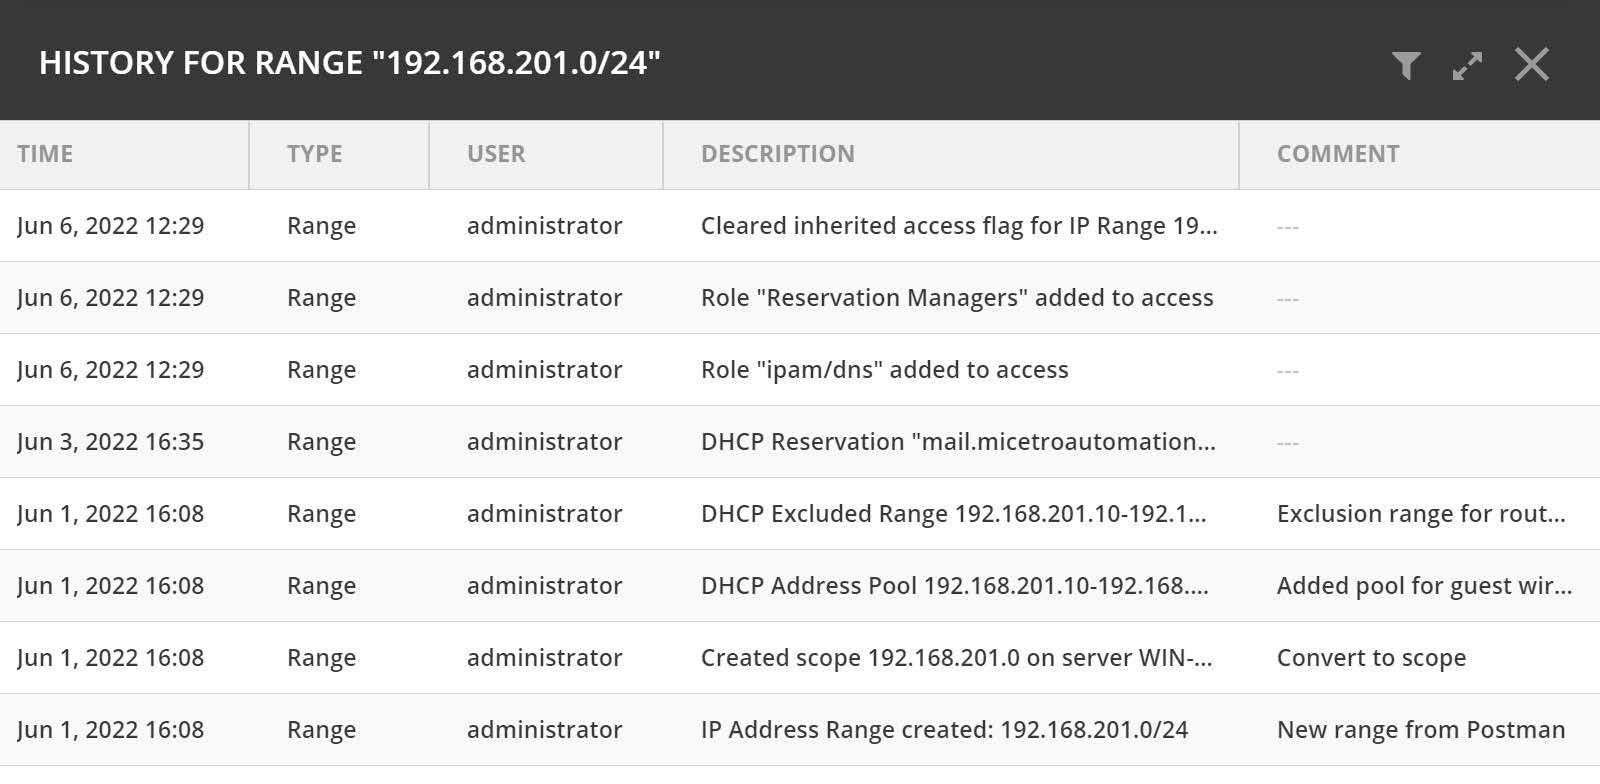The image size is (1600, 784).
Task: Select the 'Created scope 192.168.201.0' row
Action: click(800, 658)
